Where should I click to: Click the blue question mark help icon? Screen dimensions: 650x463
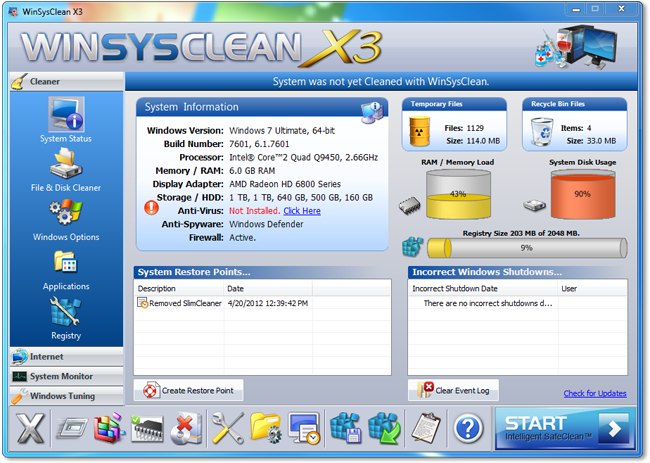467,429
